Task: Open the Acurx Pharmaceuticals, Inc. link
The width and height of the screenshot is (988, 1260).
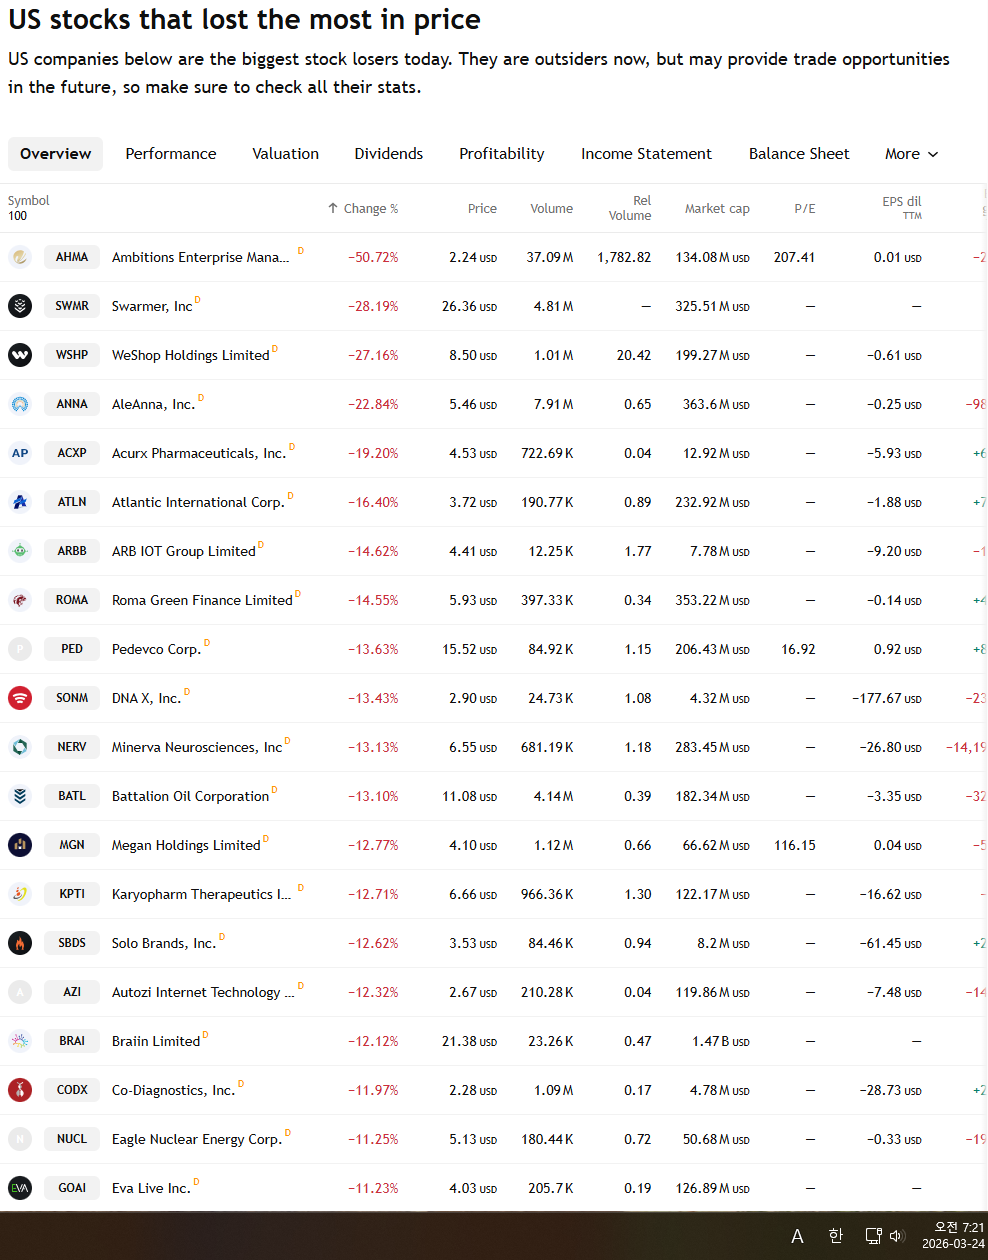Action: [199, 453]
